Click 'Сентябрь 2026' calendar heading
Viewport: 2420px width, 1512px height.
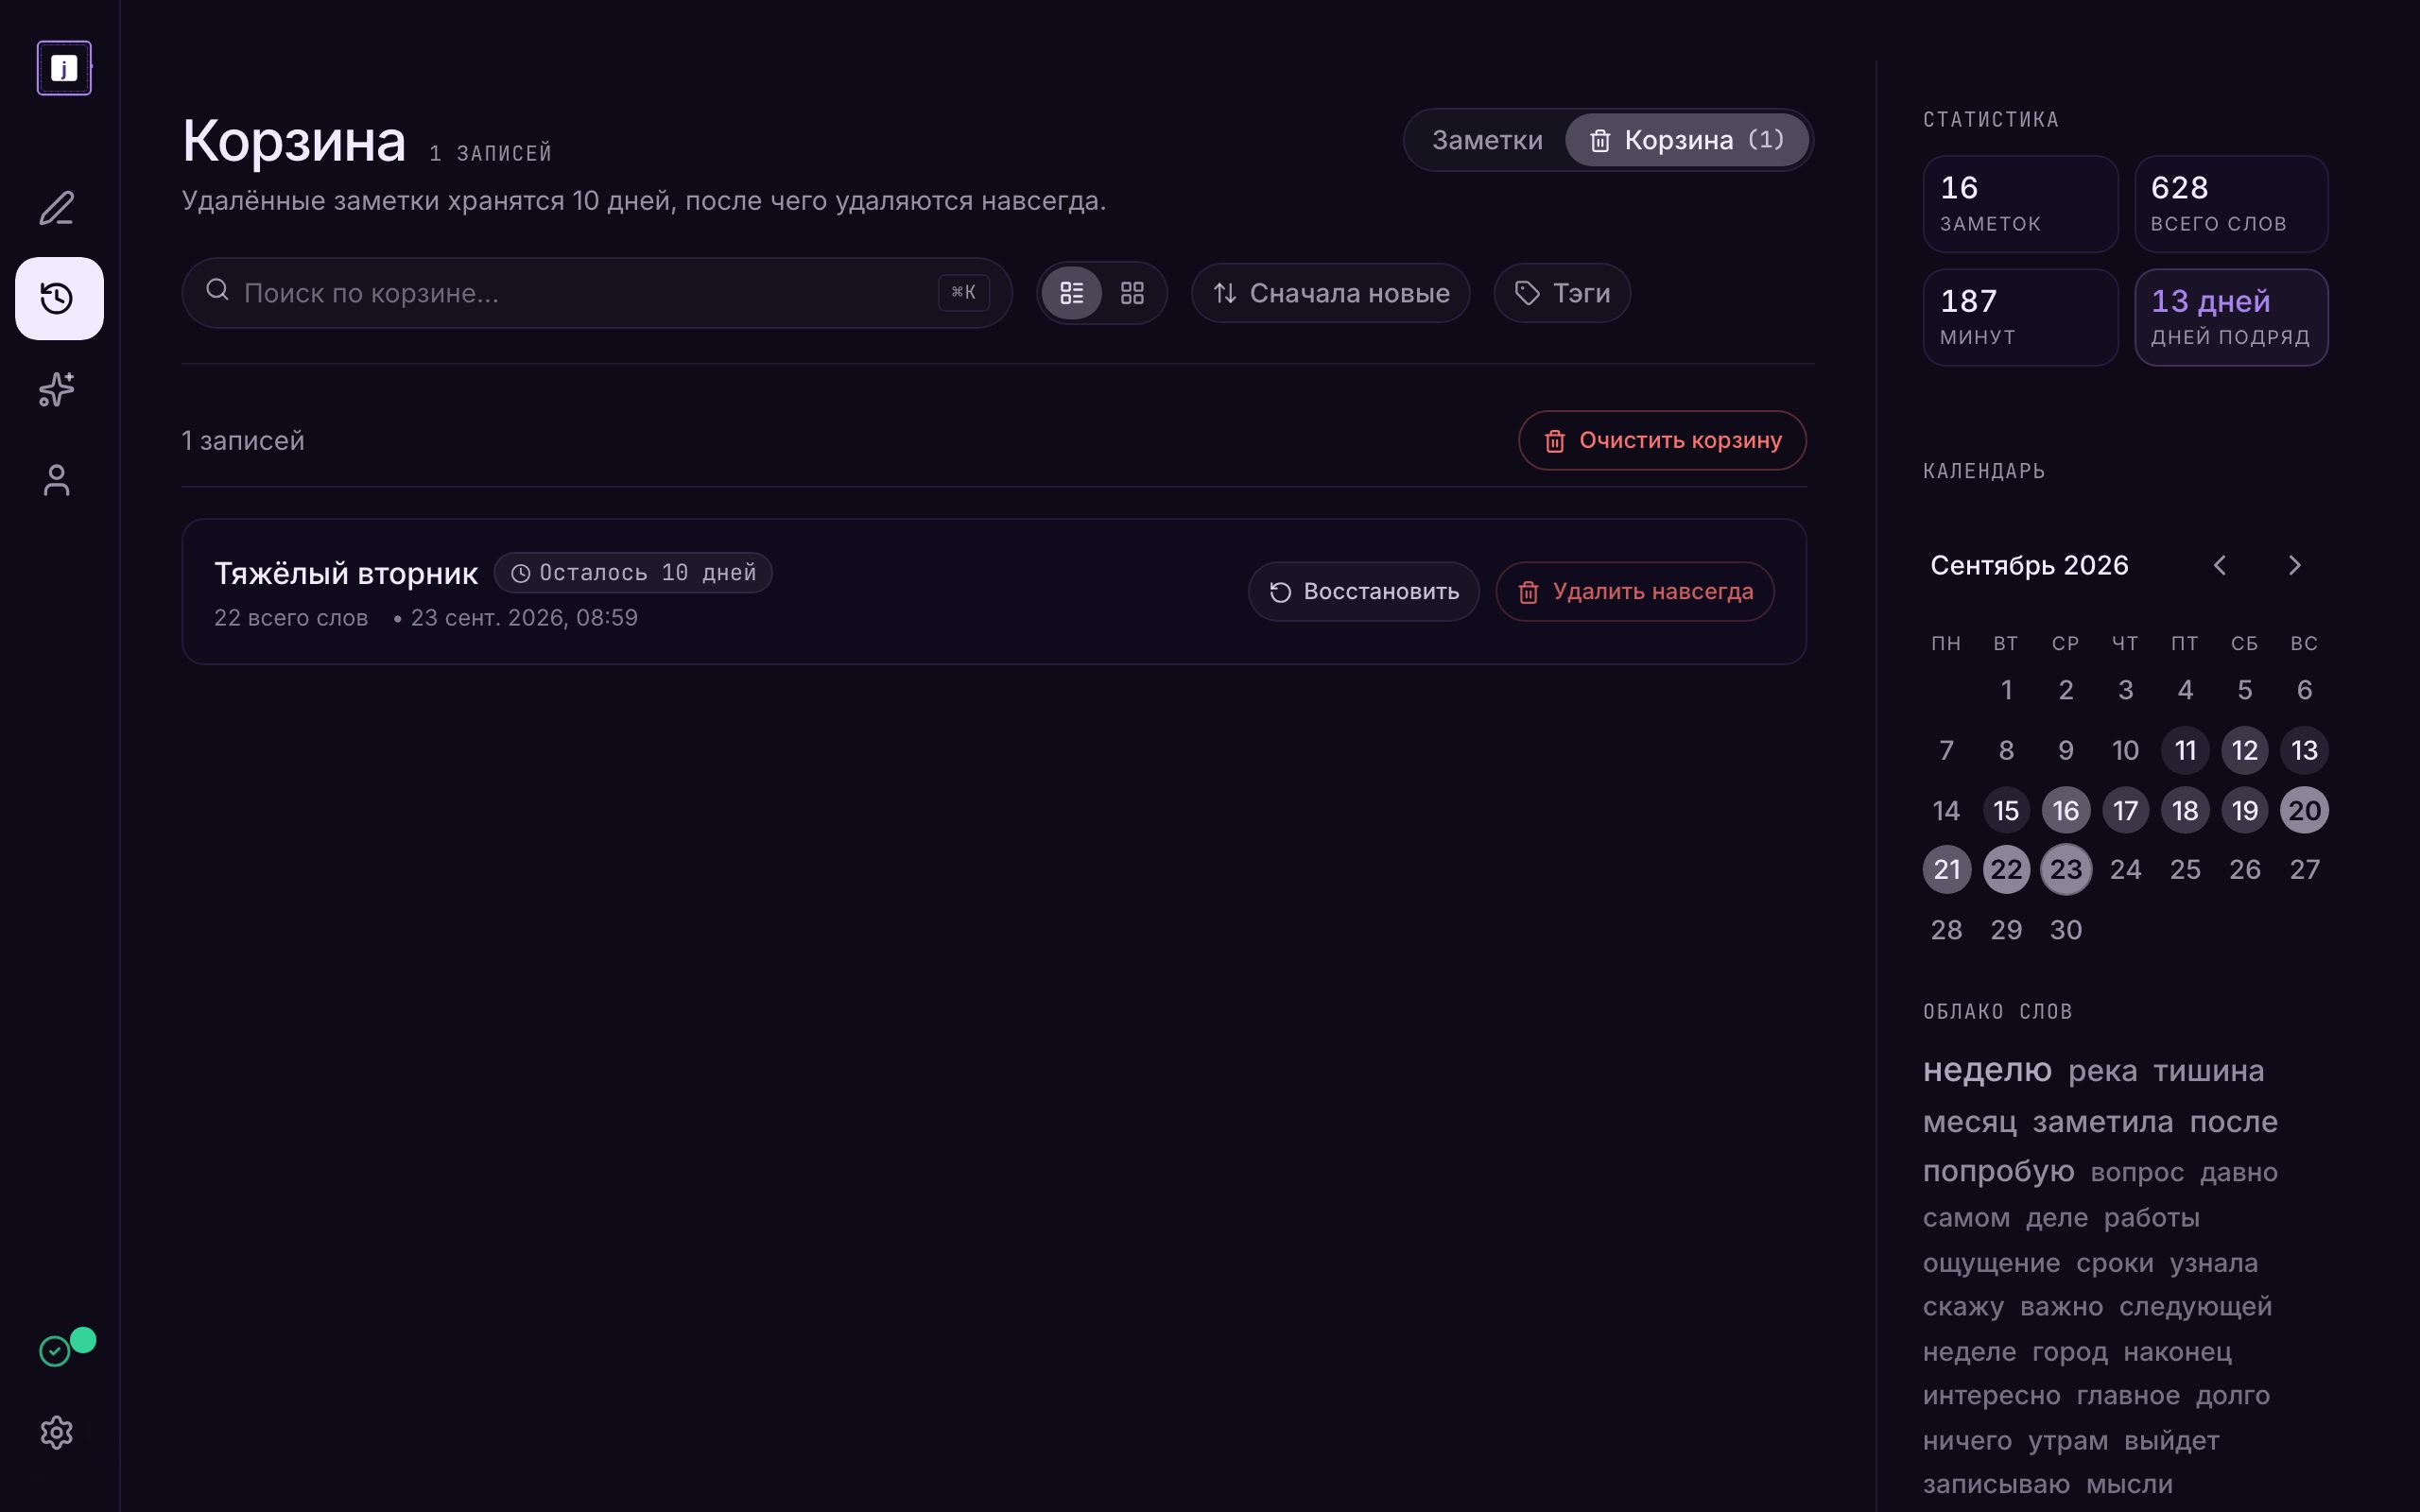(2028, 565)
